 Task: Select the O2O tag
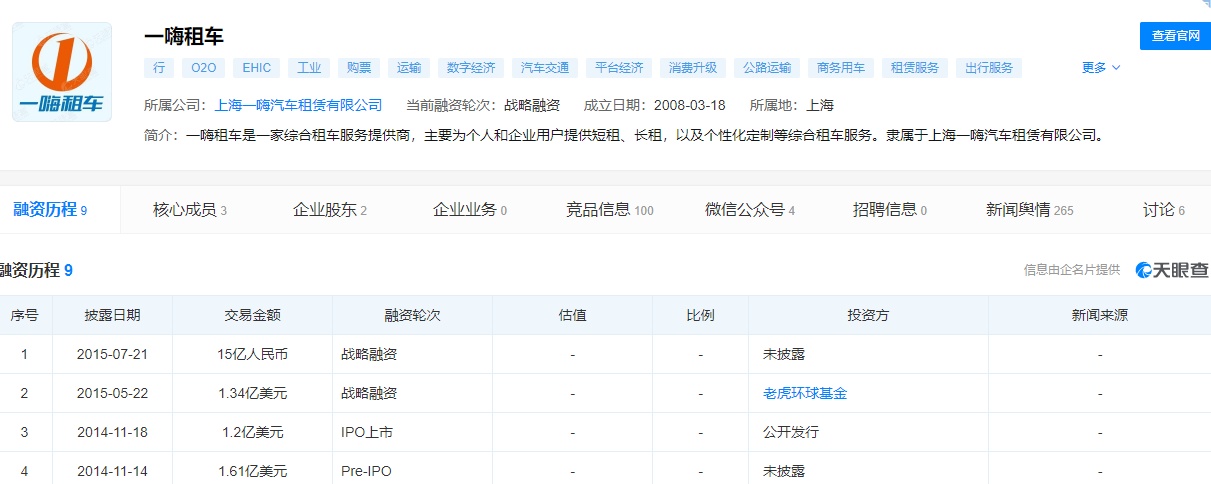203,68
